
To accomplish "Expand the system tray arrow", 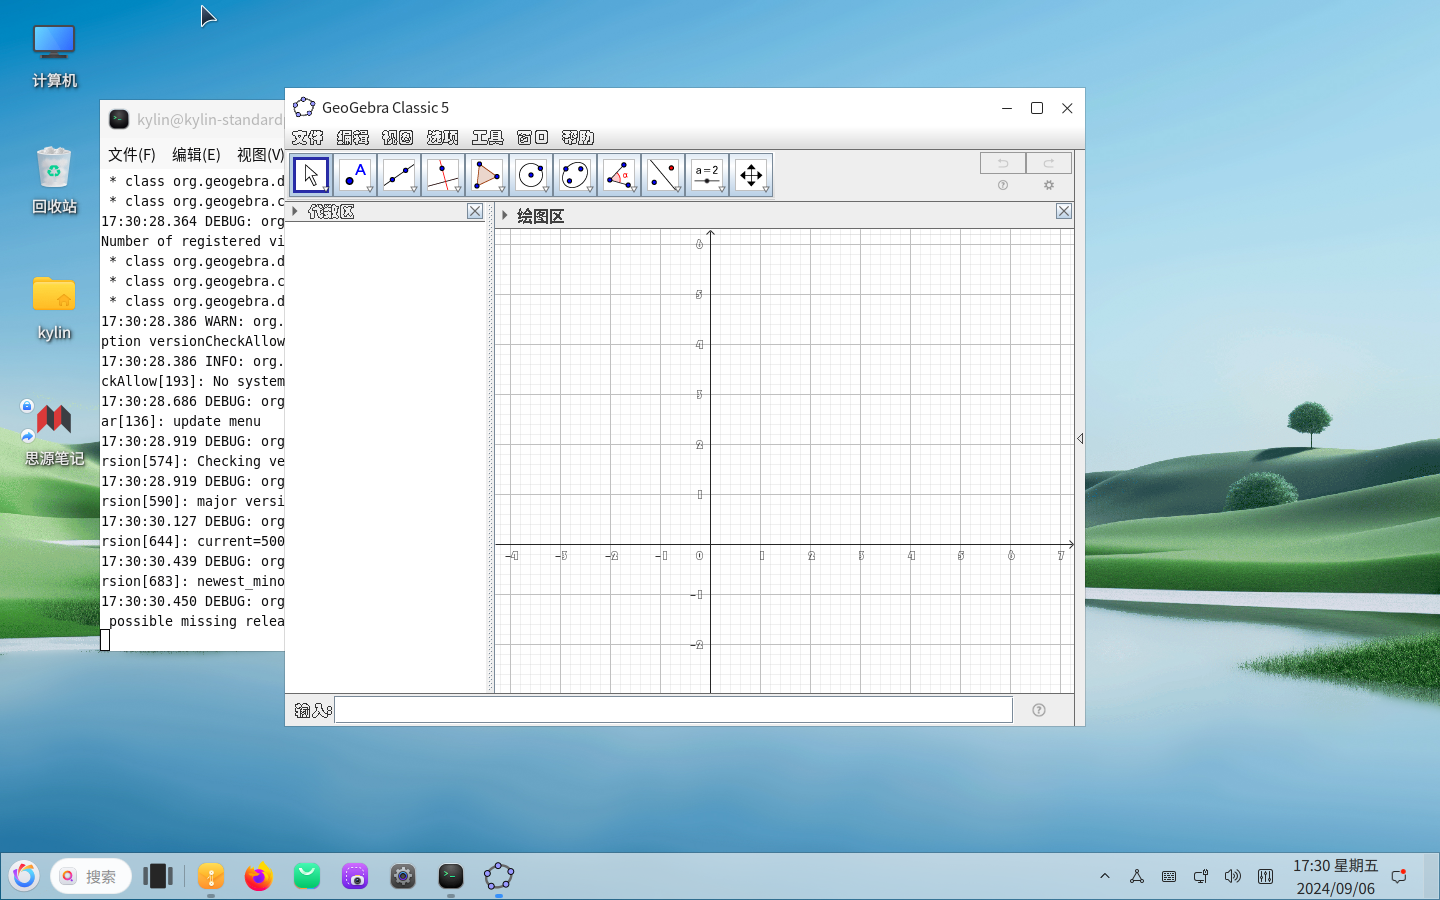I will [1105, 877].
